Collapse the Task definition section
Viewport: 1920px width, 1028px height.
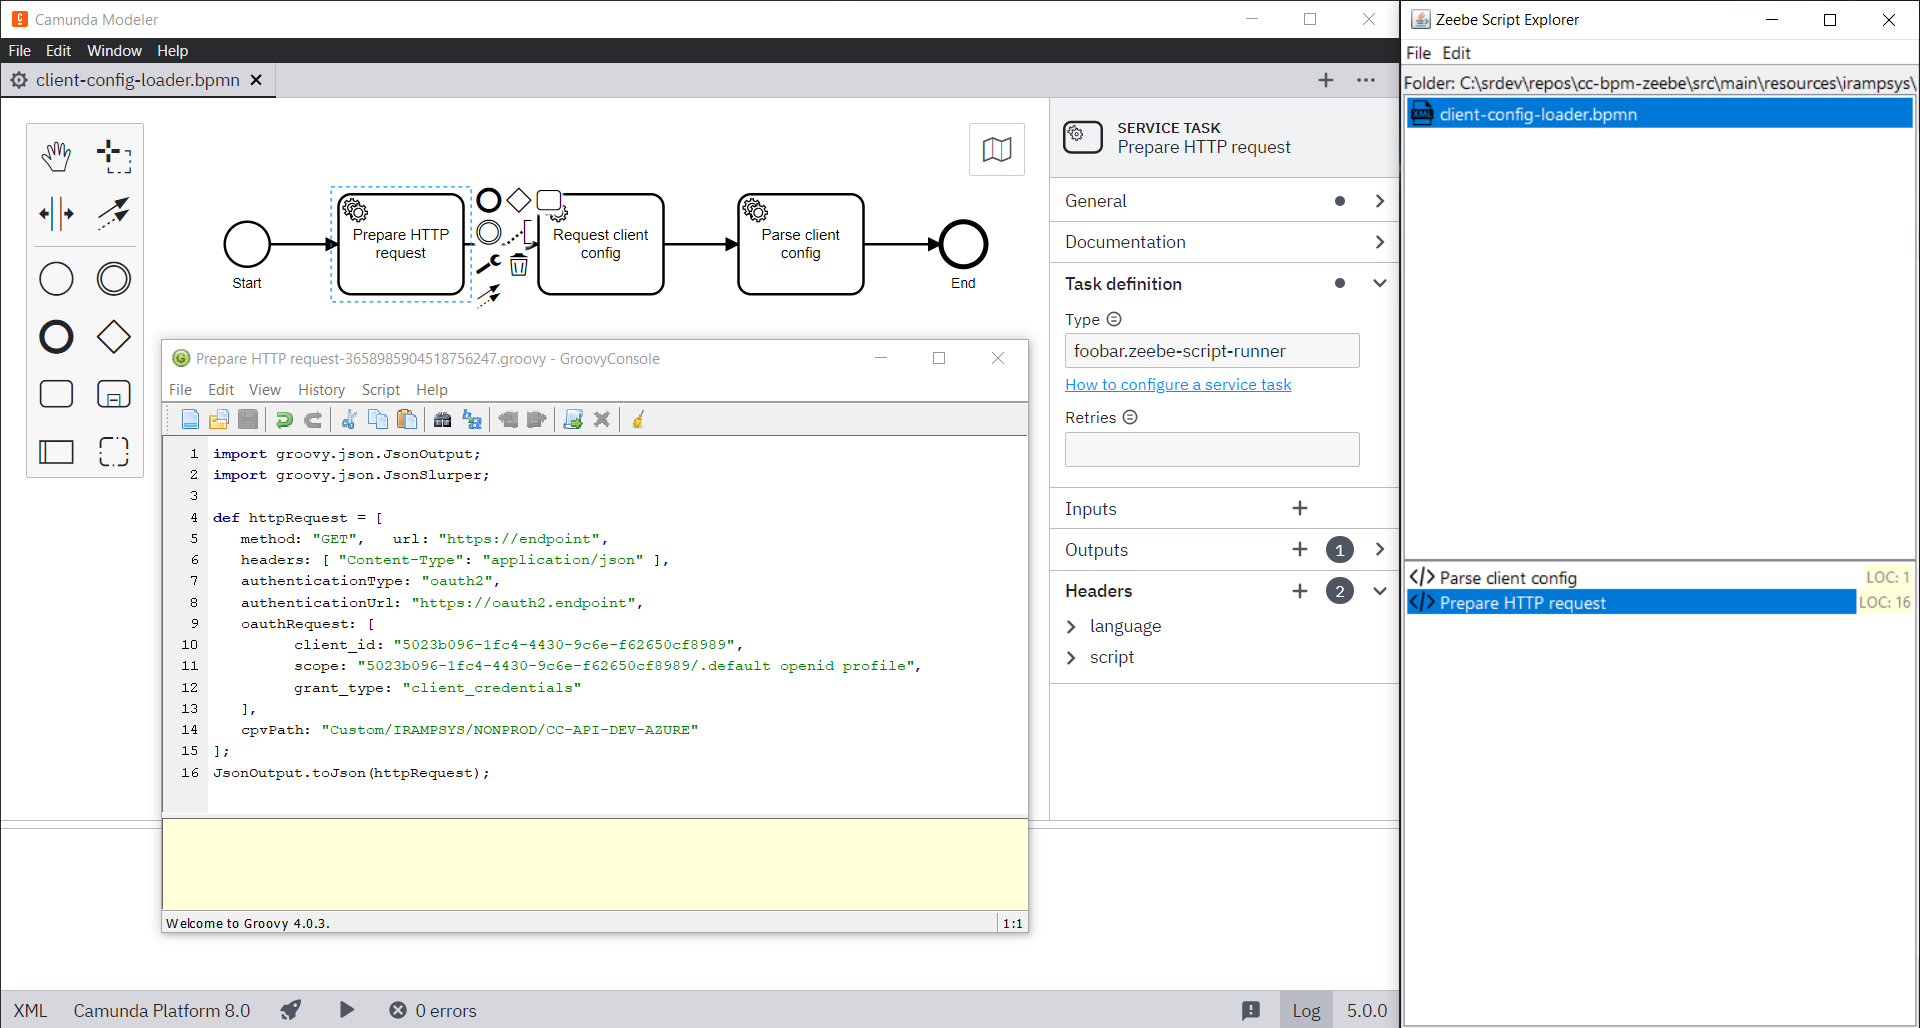1380,283
